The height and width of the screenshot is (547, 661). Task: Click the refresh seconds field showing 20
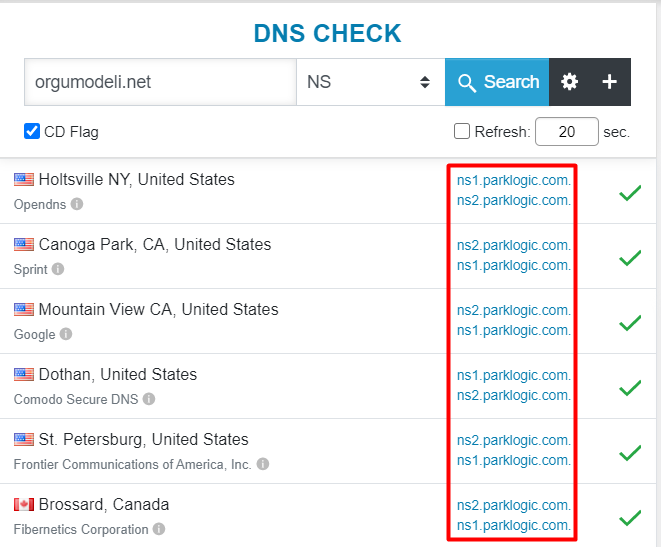567,131
